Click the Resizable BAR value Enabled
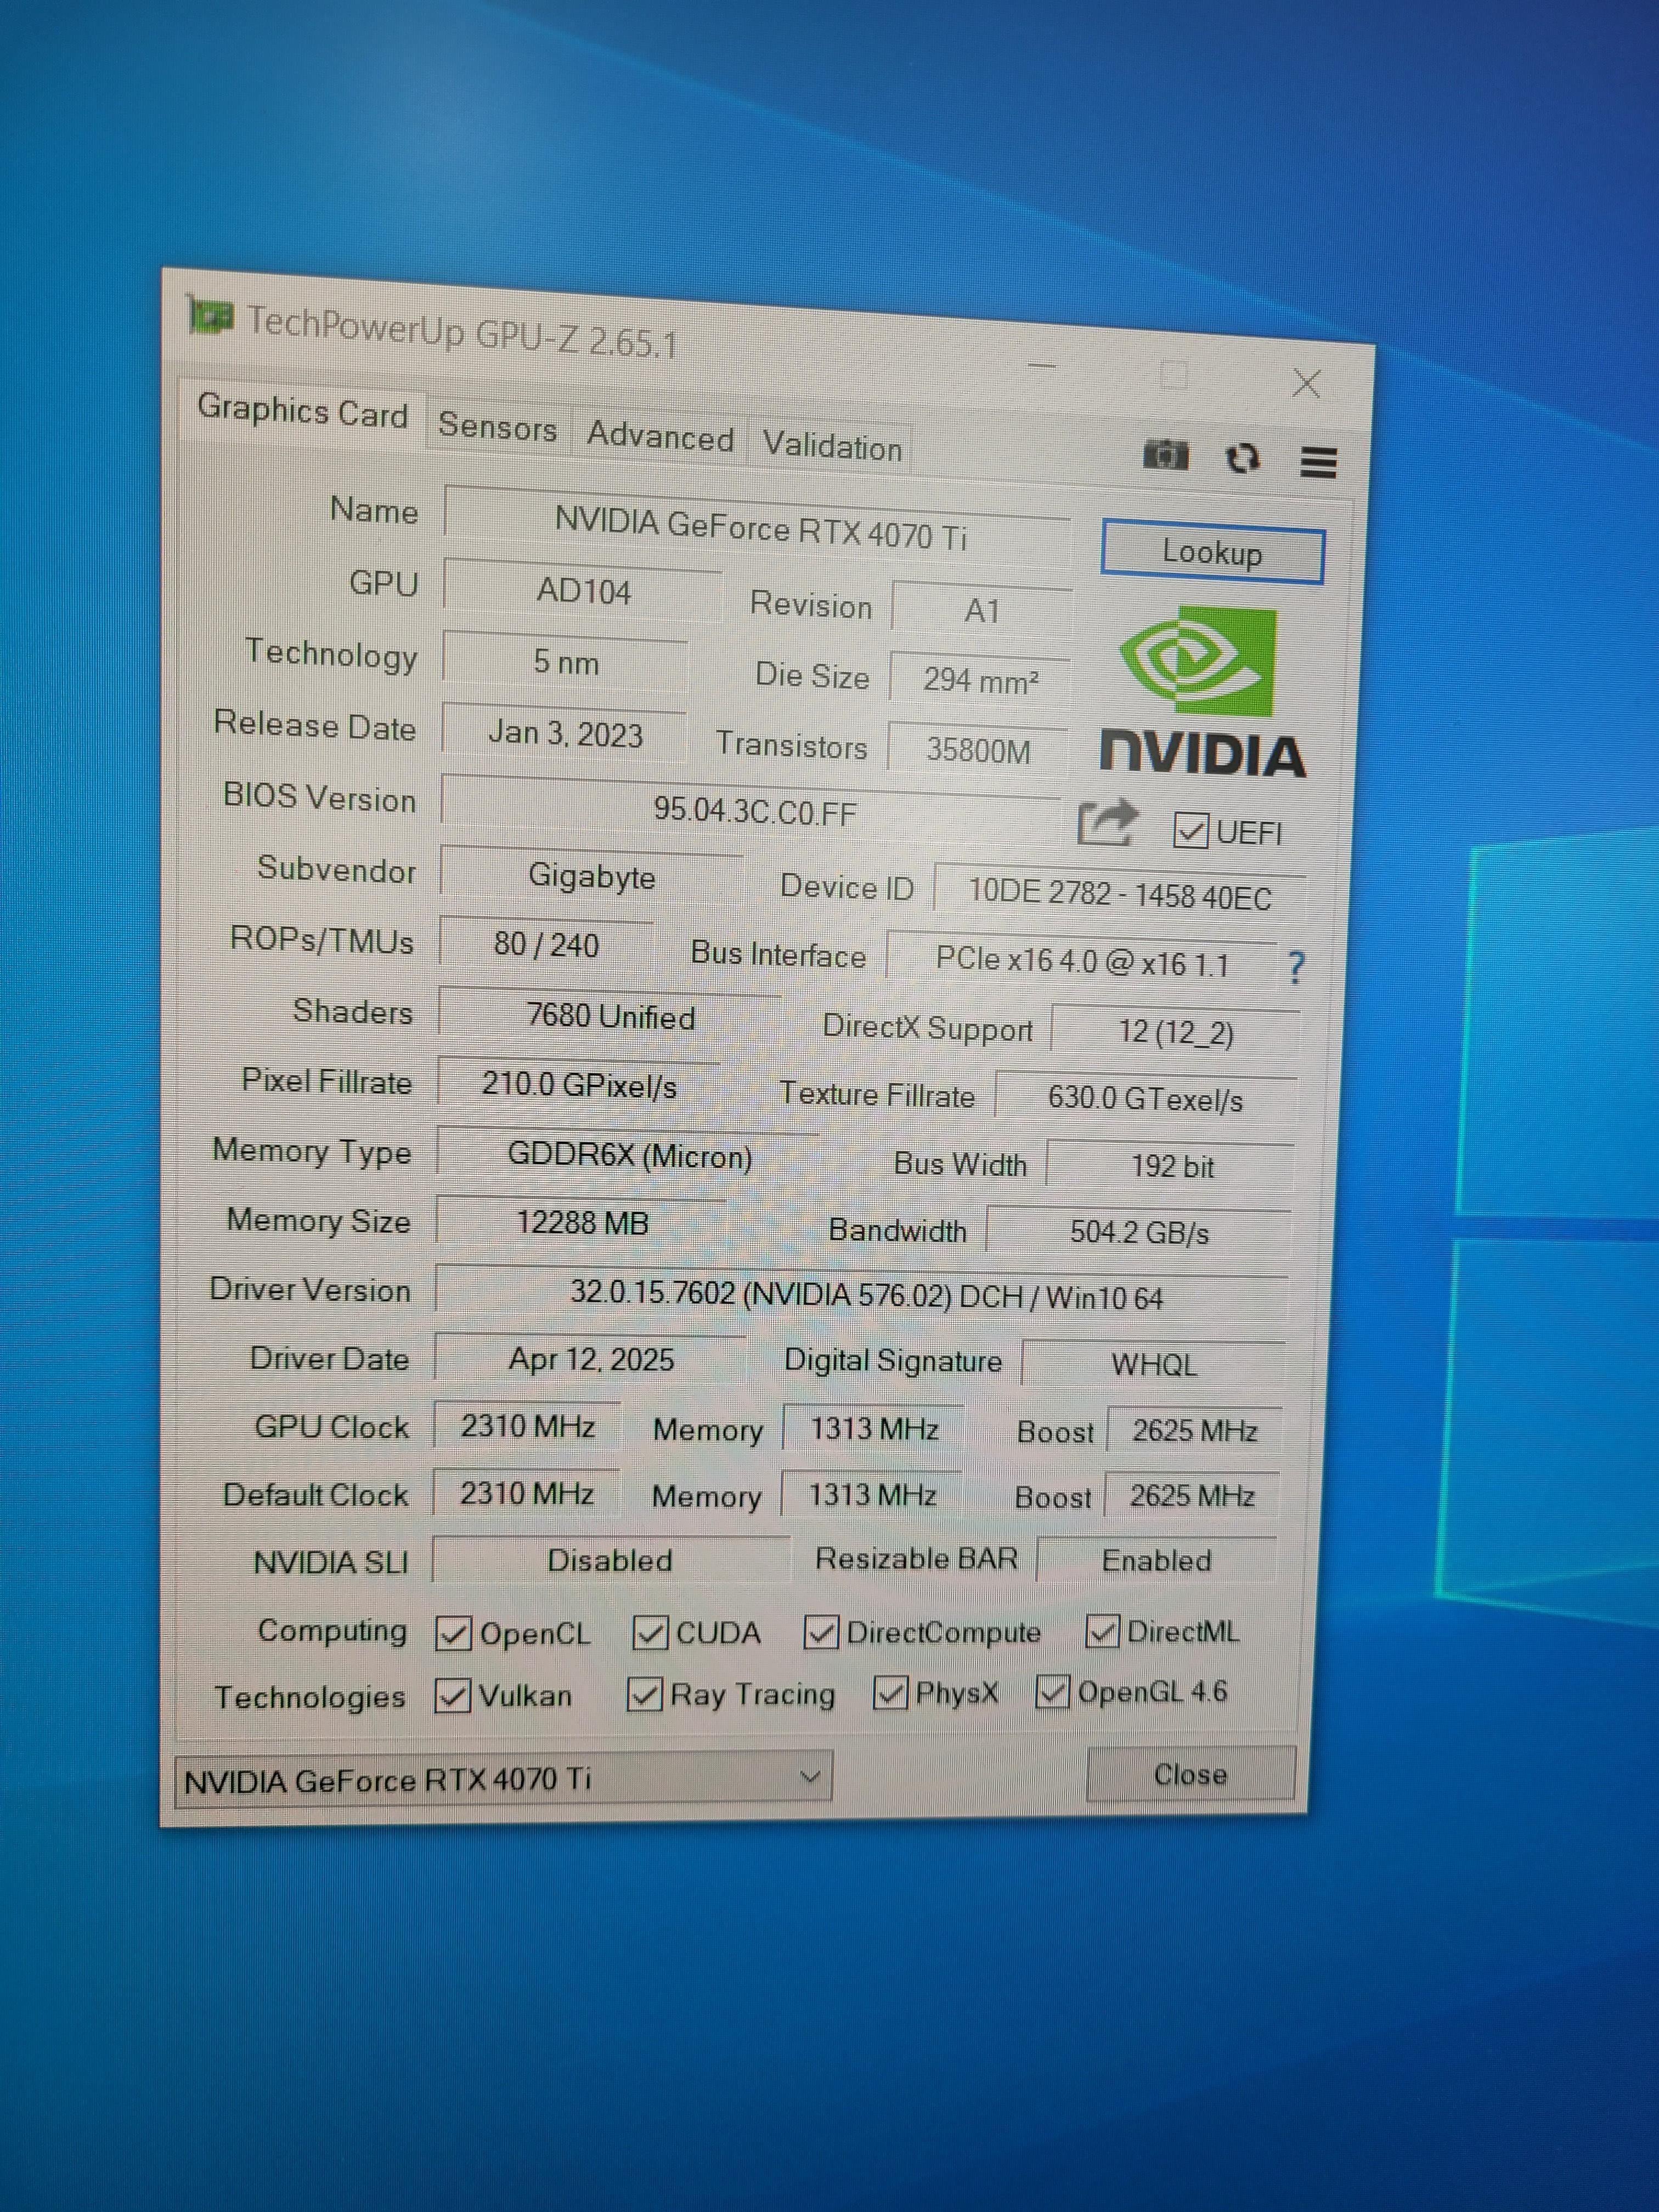The width and height of the screenshot is (1659, 2212). 1157,1561
